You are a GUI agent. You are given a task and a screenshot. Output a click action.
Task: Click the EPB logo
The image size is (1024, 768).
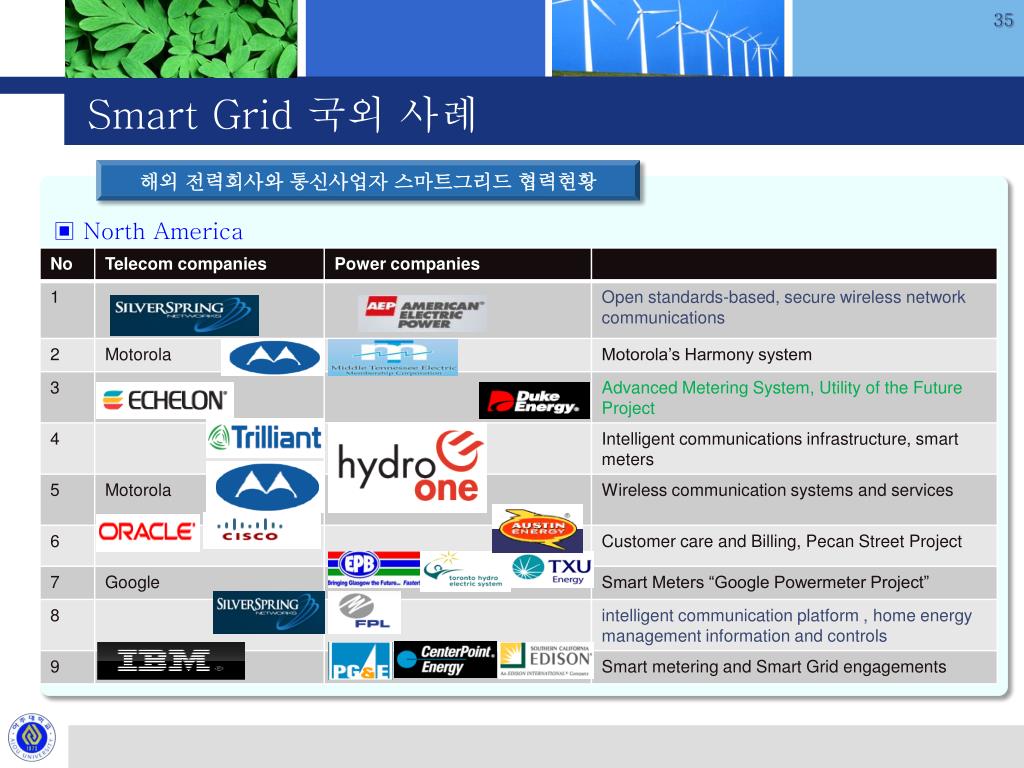(374, 569)
